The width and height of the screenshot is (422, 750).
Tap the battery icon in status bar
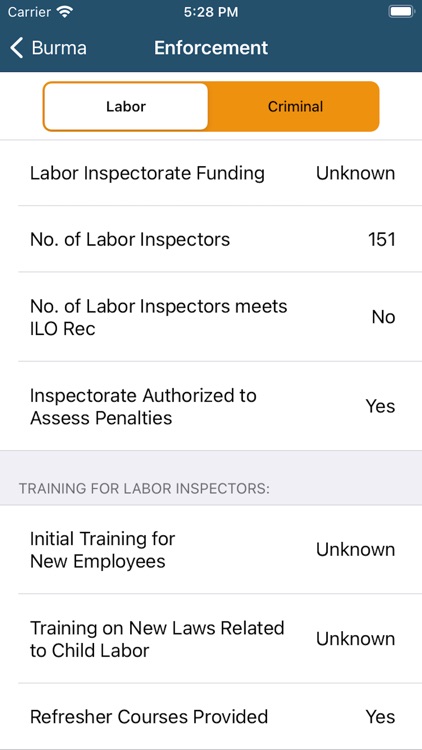(x=401, y=12)
